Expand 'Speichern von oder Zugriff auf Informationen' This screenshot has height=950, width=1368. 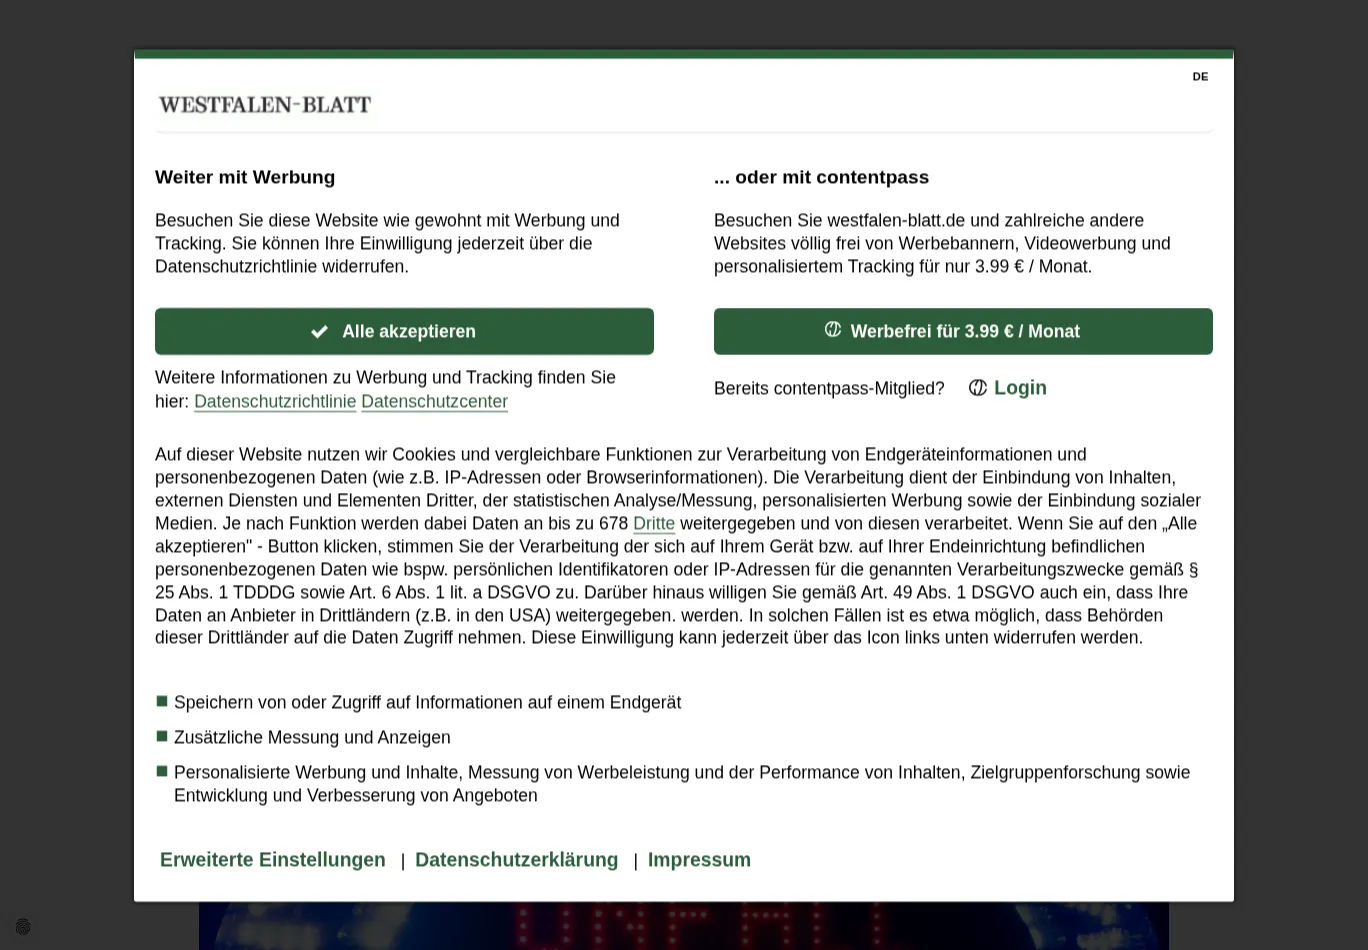(427, 703)
